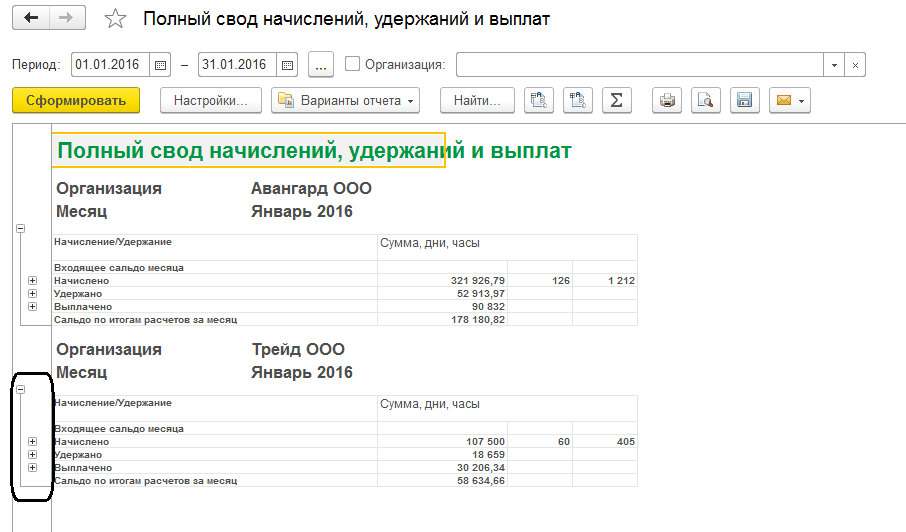Open the Организация dropdown list

click(835, 65)
